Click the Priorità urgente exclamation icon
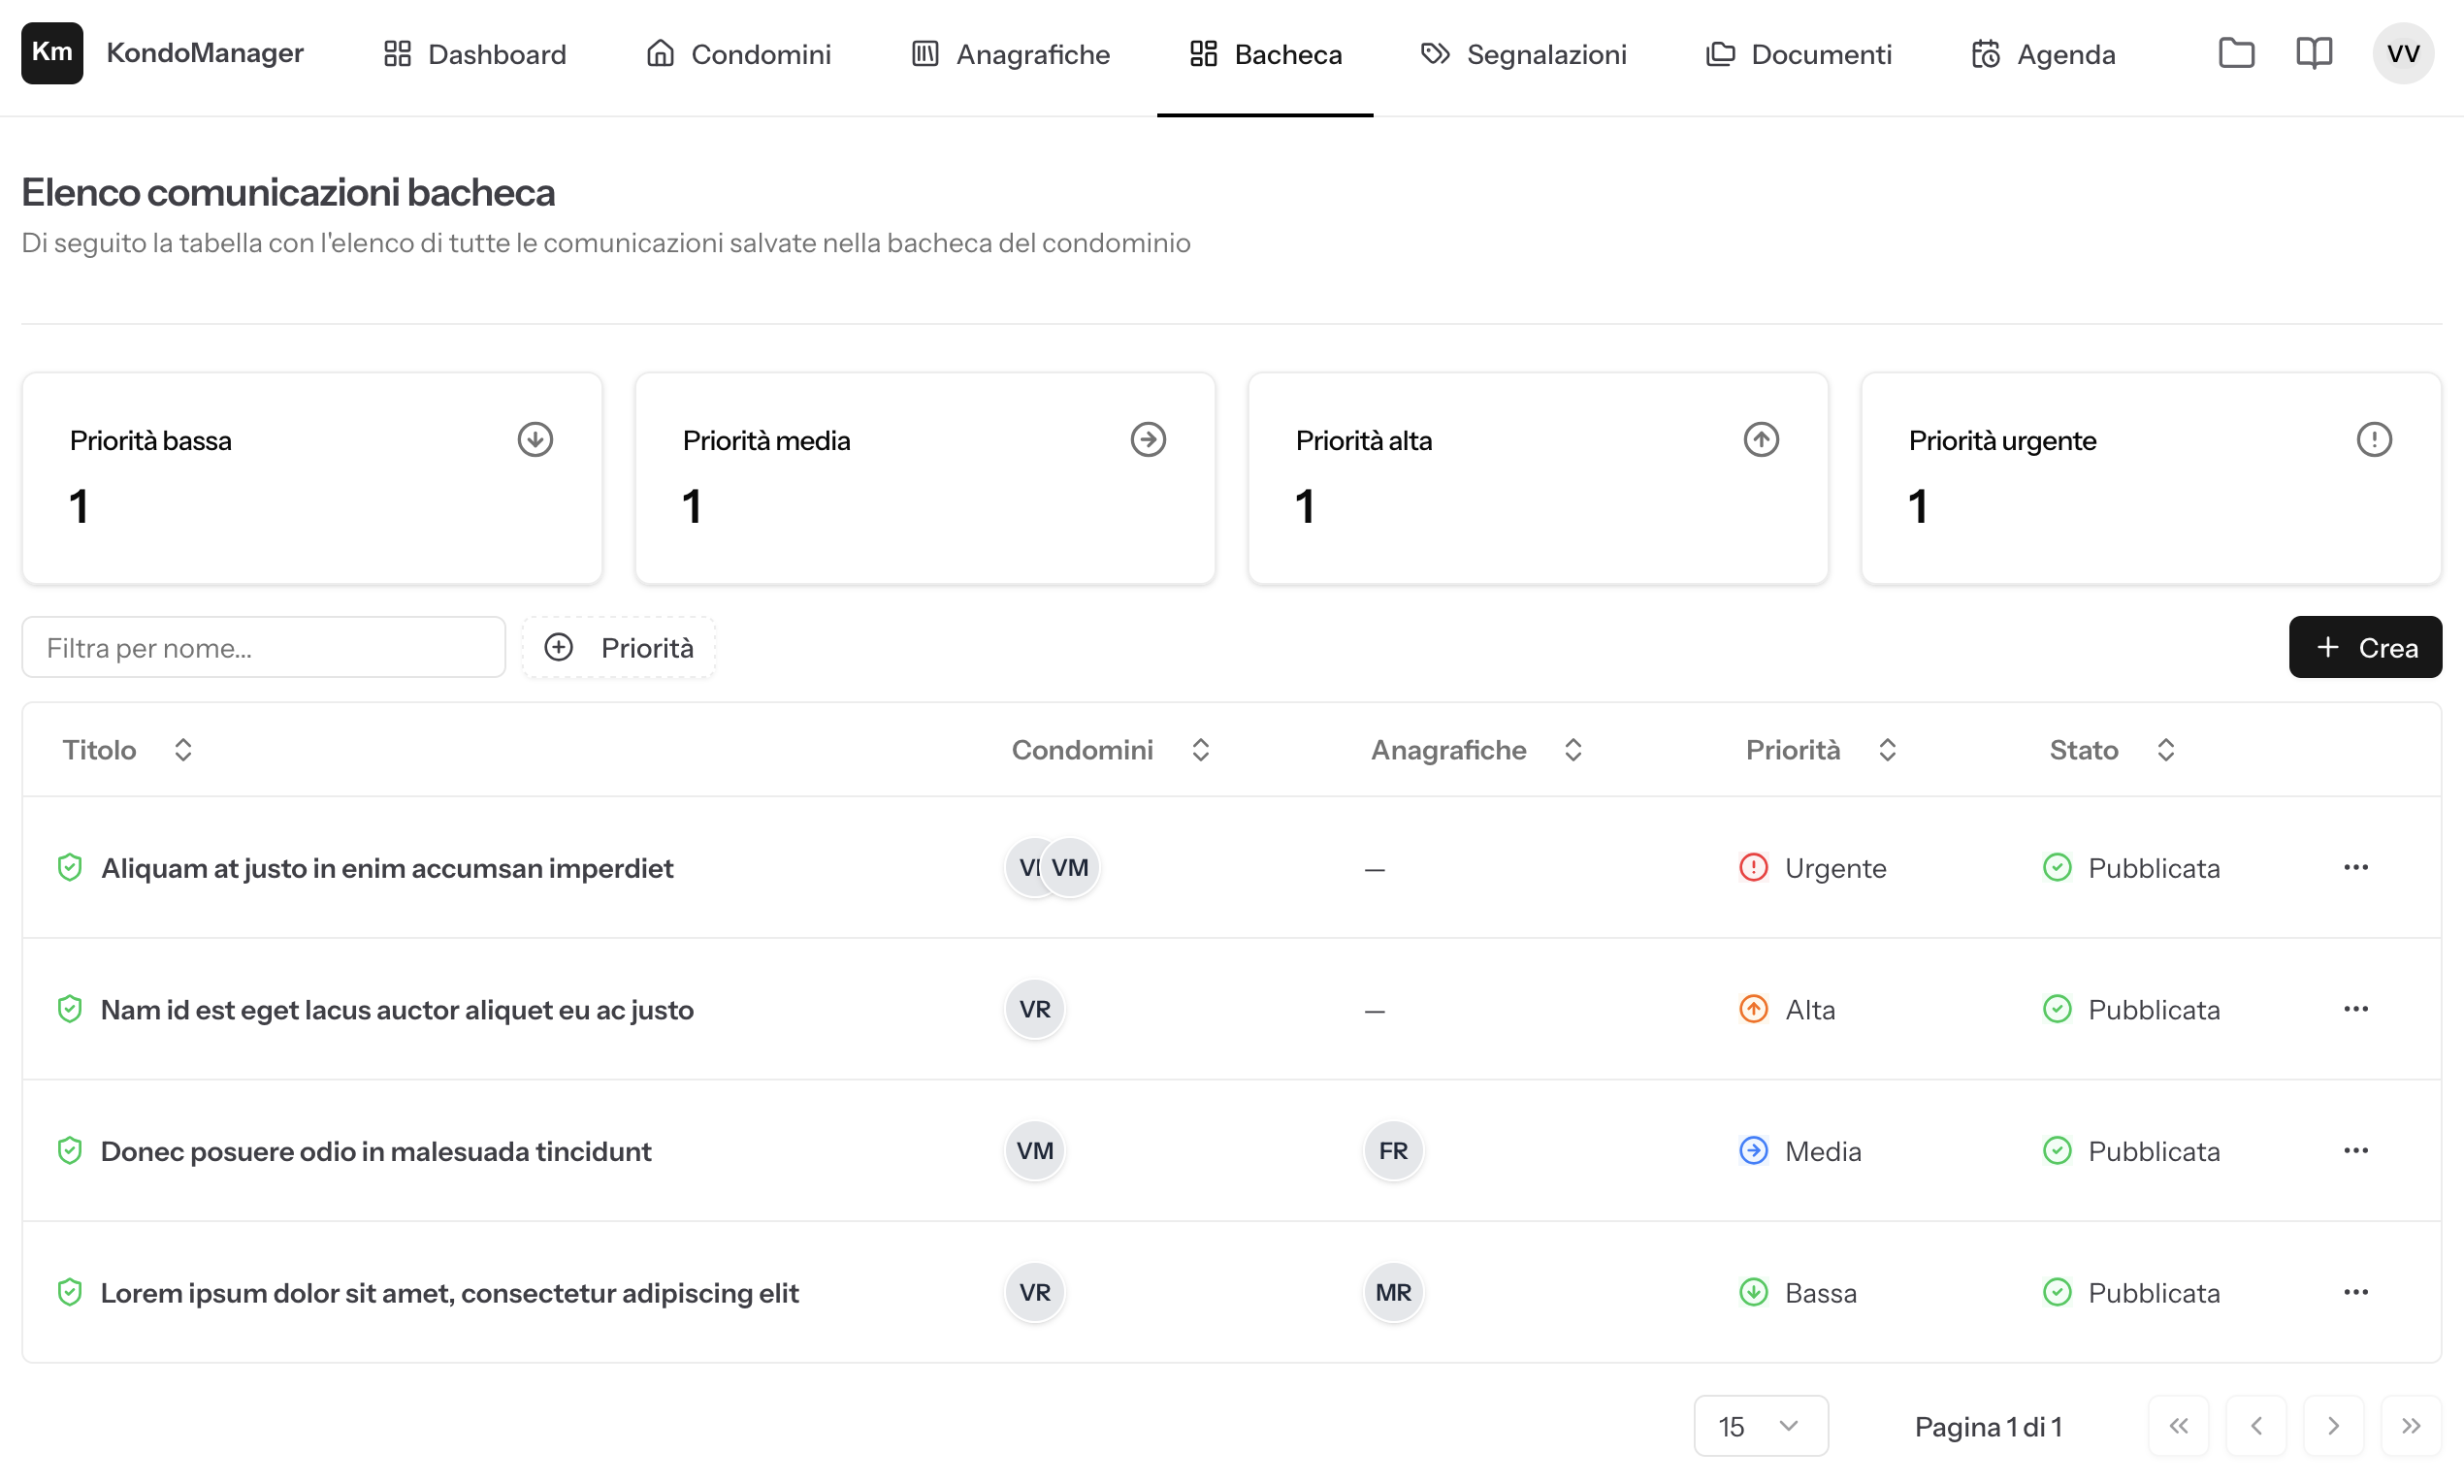The image size is (2464, 1484). pos(2373,440)
